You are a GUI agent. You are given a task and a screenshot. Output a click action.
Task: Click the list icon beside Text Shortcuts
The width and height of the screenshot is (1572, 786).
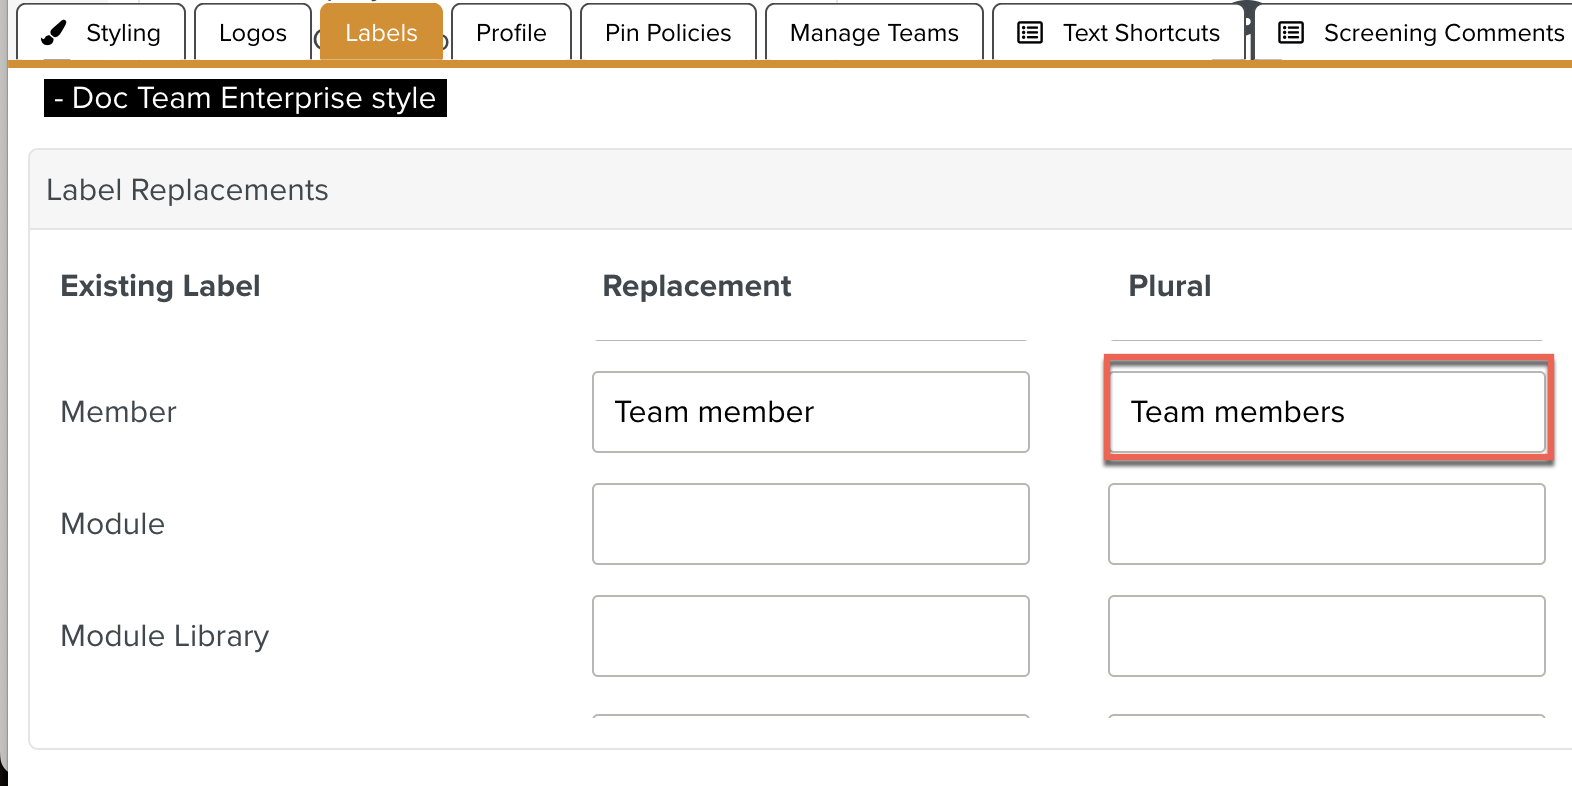point(1030,33)
